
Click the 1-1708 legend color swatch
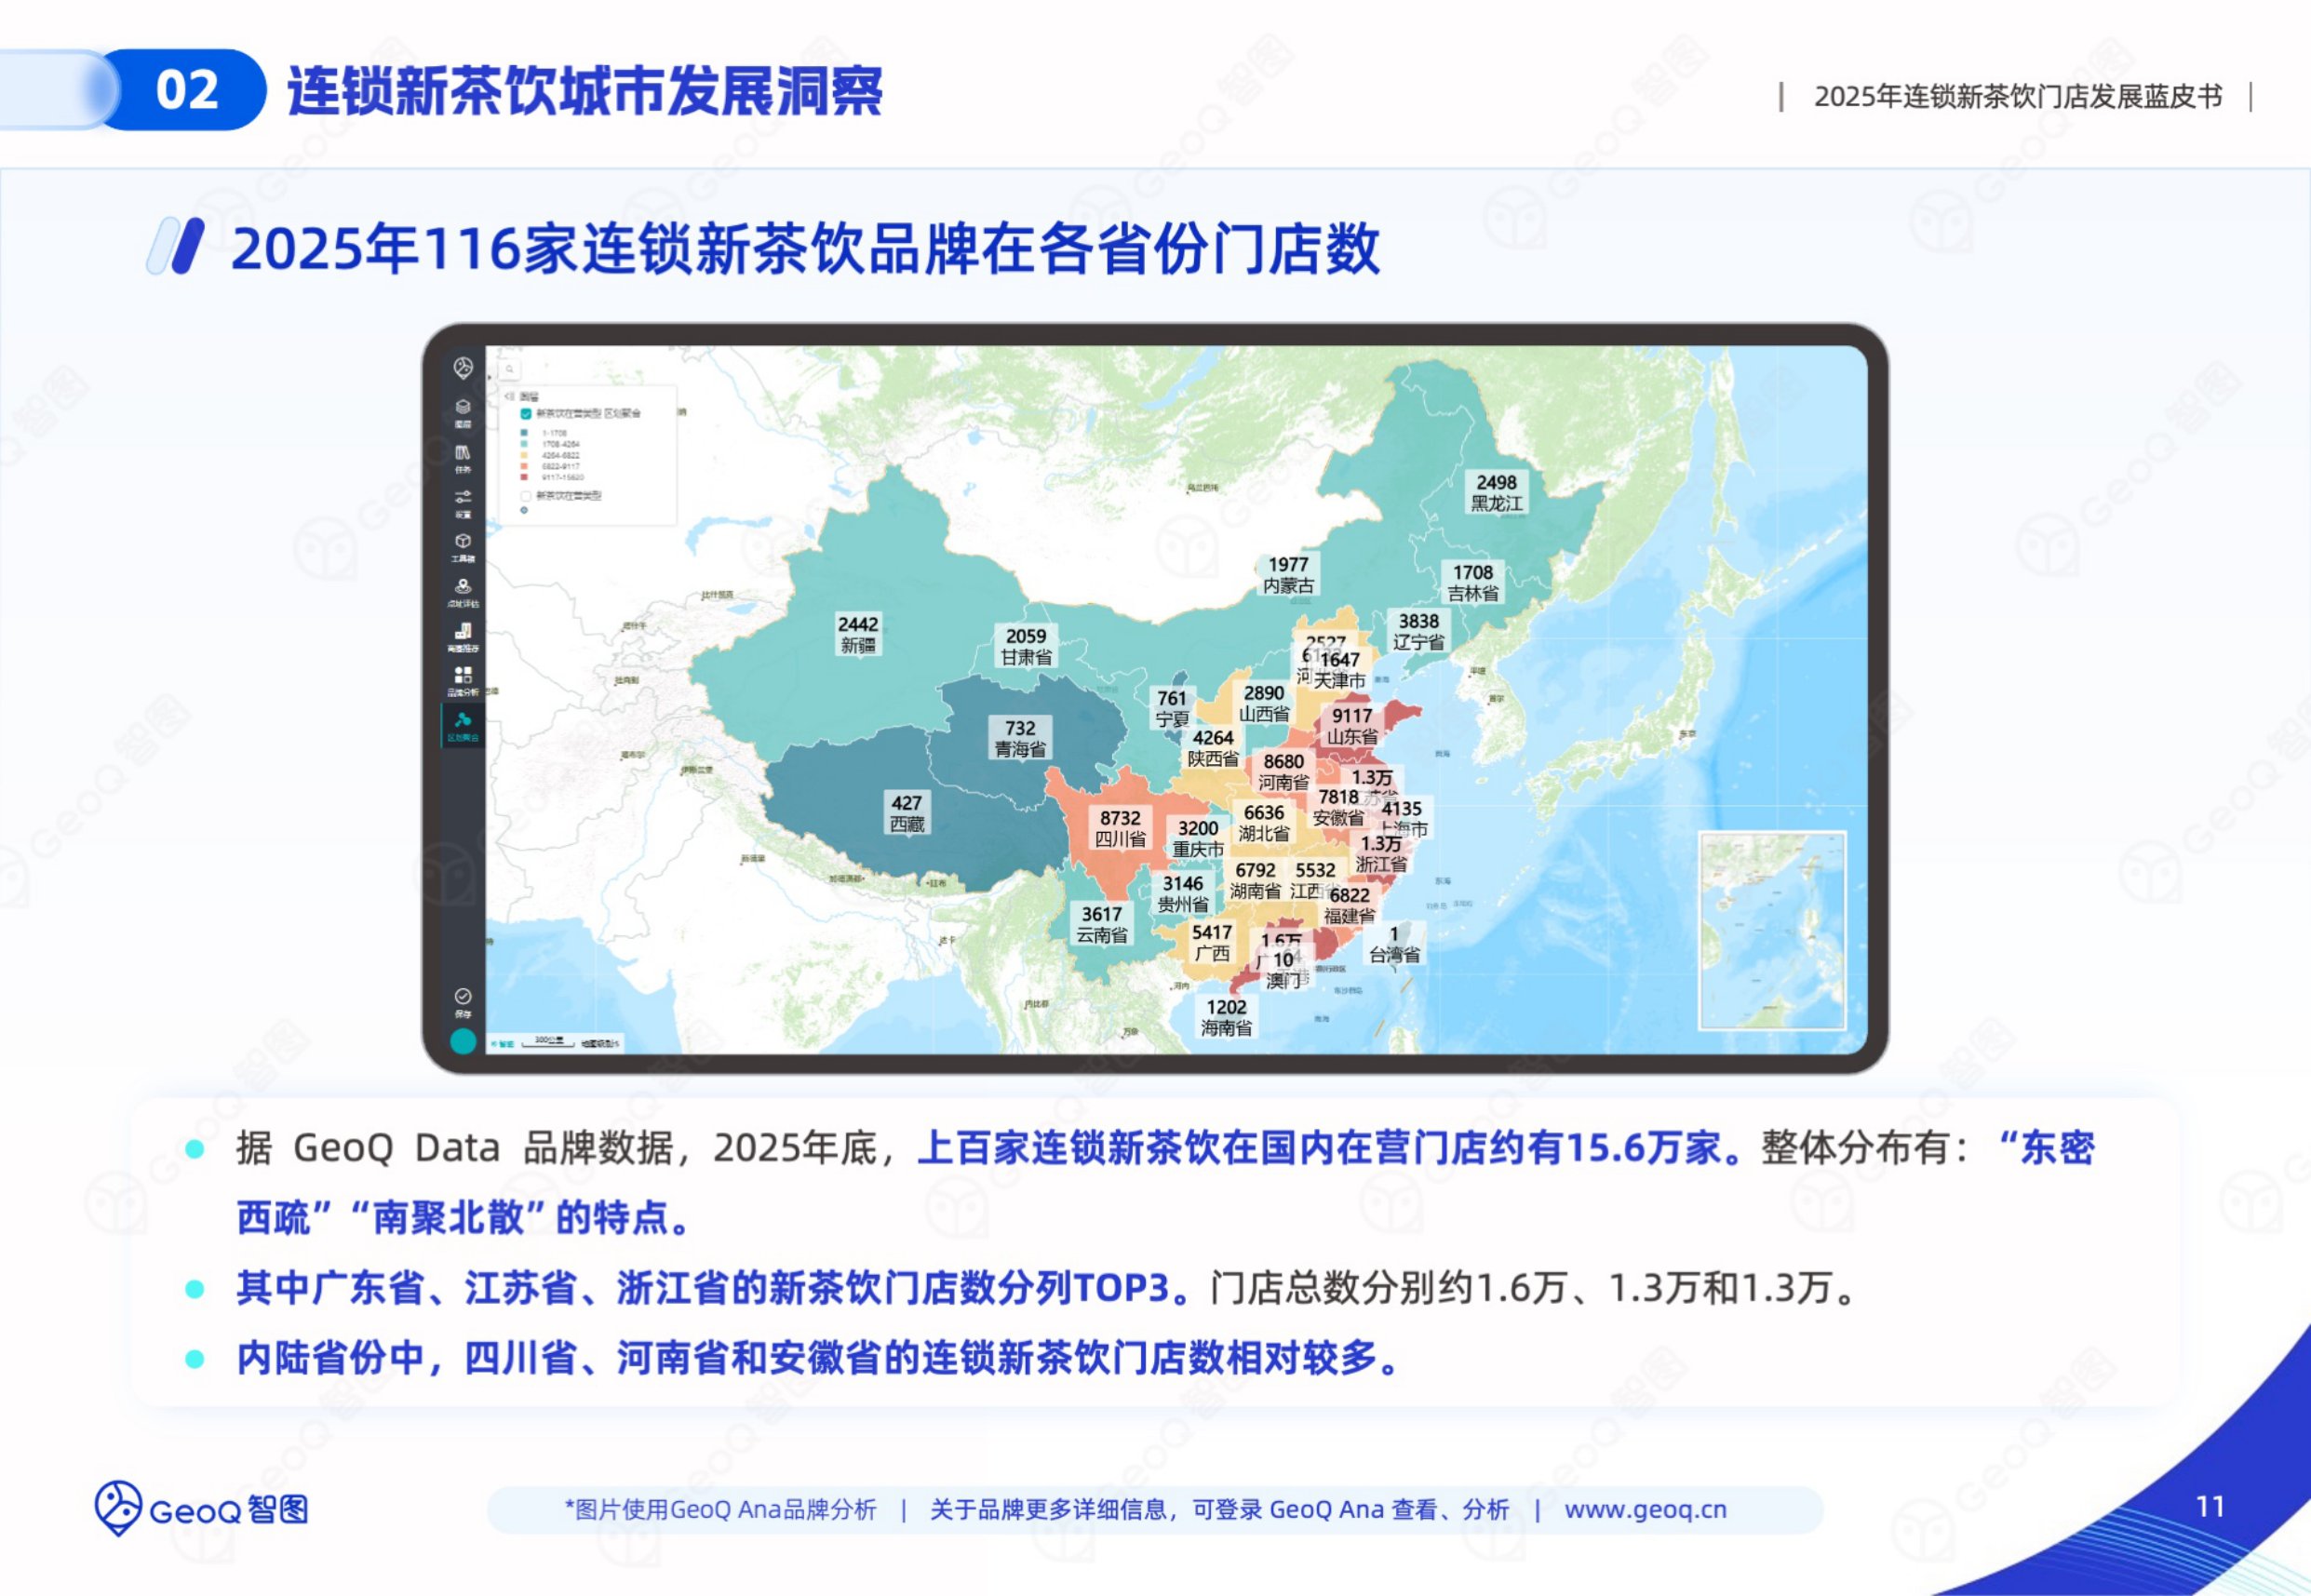(524, 433)
